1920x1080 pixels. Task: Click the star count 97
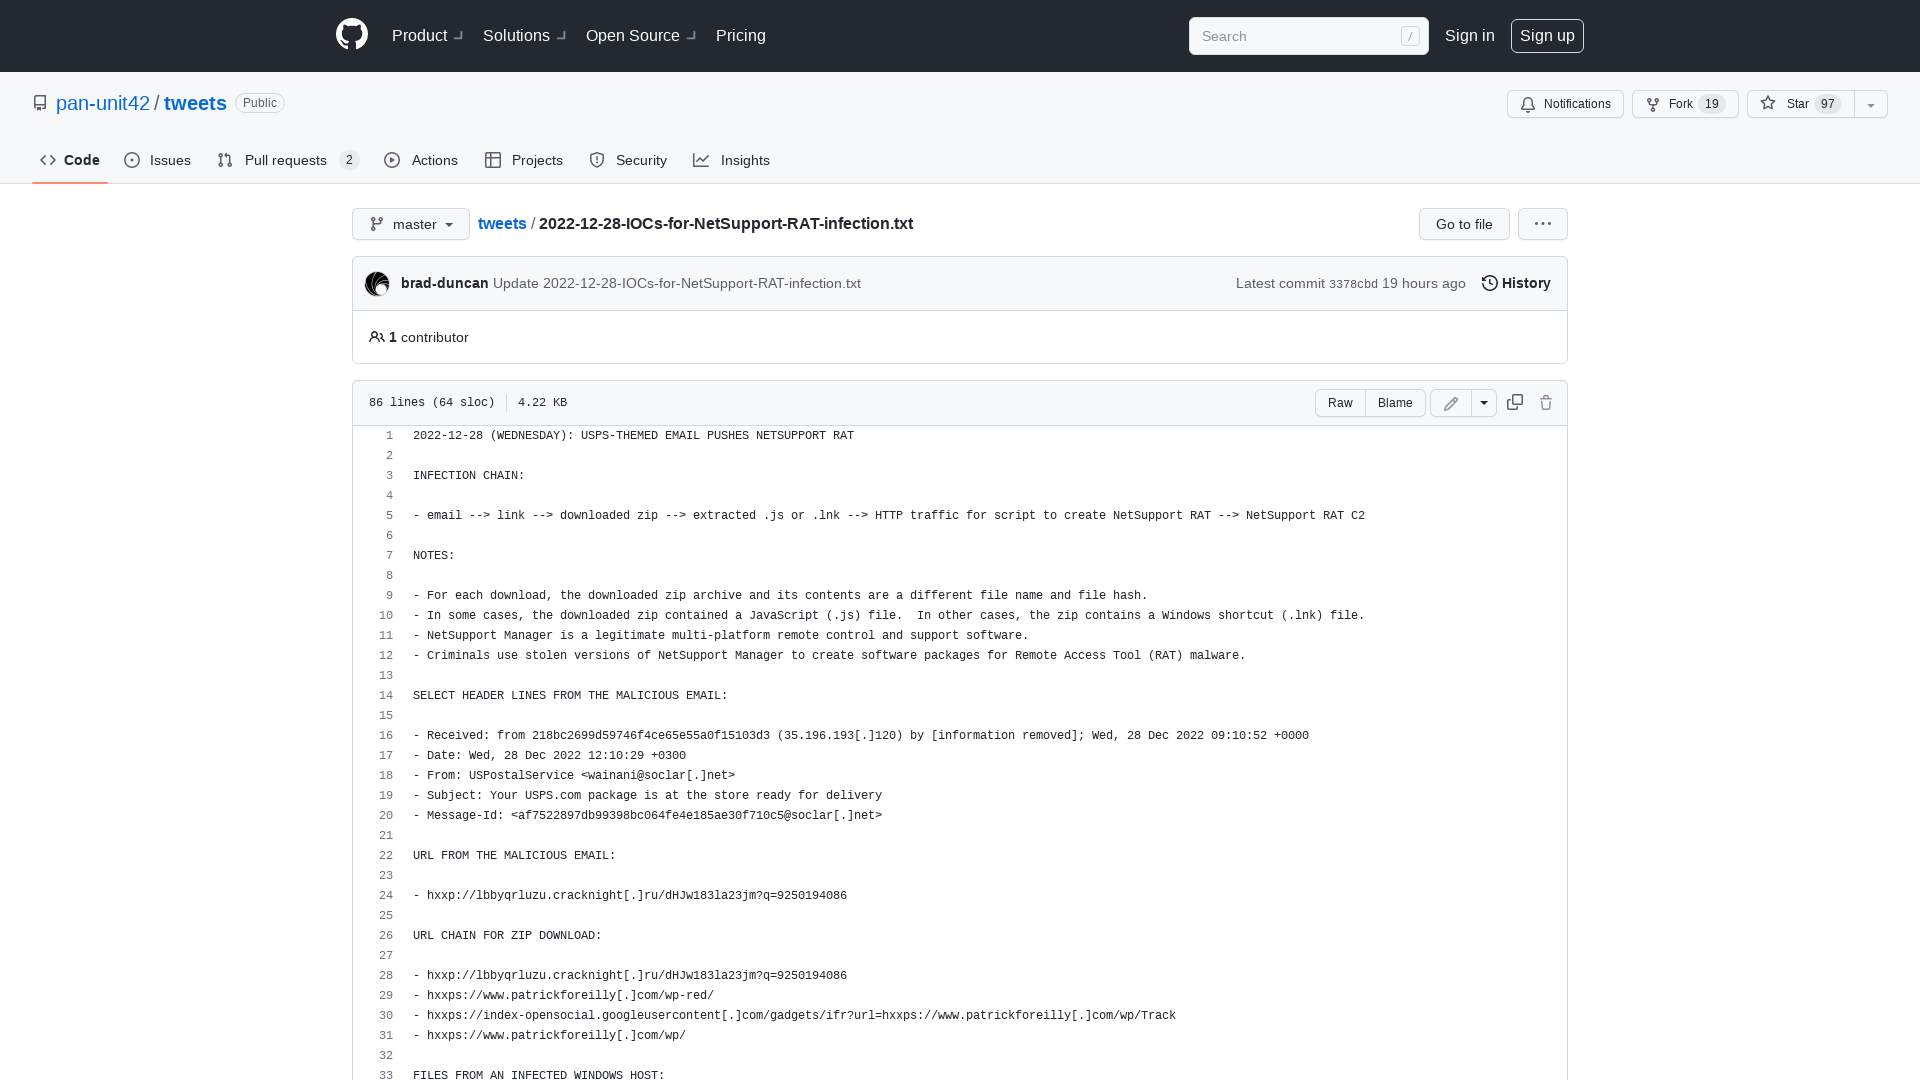1828,104
